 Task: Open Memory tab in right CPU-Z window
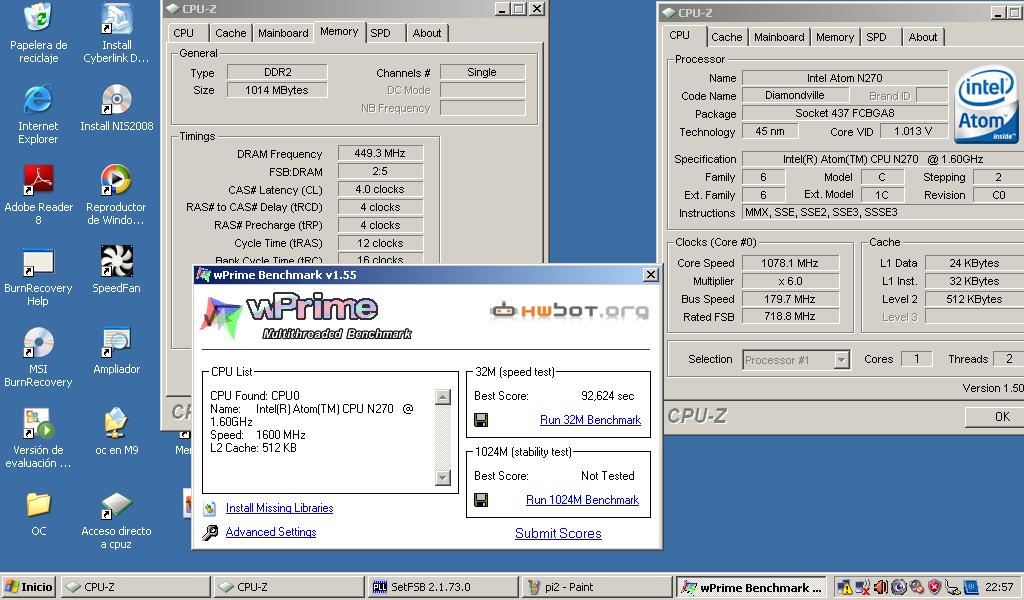(835, 37)
